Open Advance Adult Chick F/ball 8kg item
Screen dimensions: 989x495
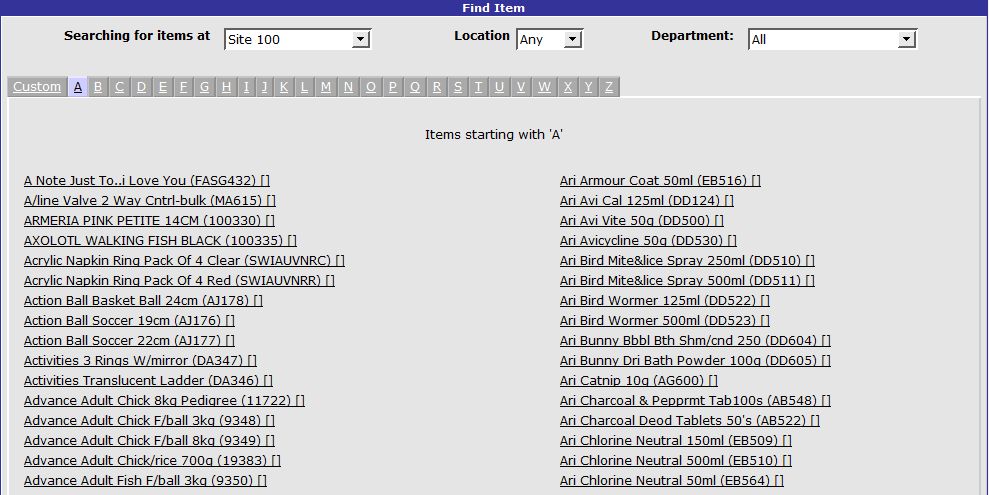point(149,441)
